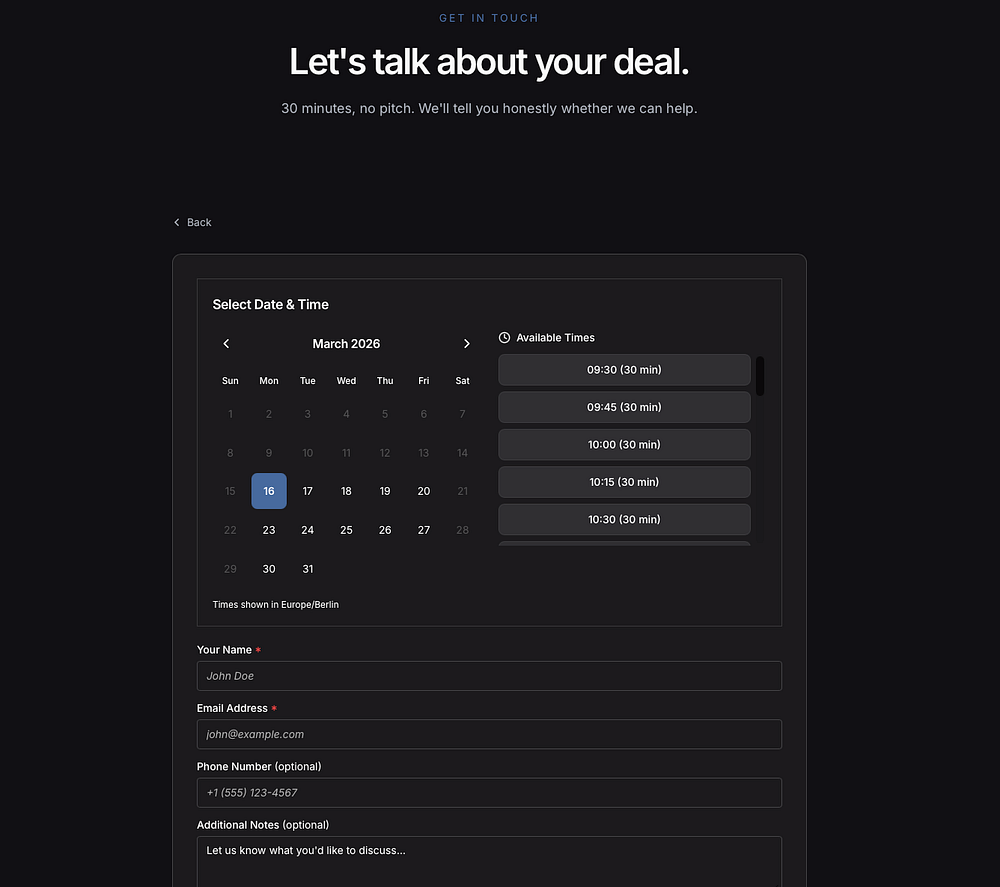Book the 10:30 (30 min) time slot

624,520
